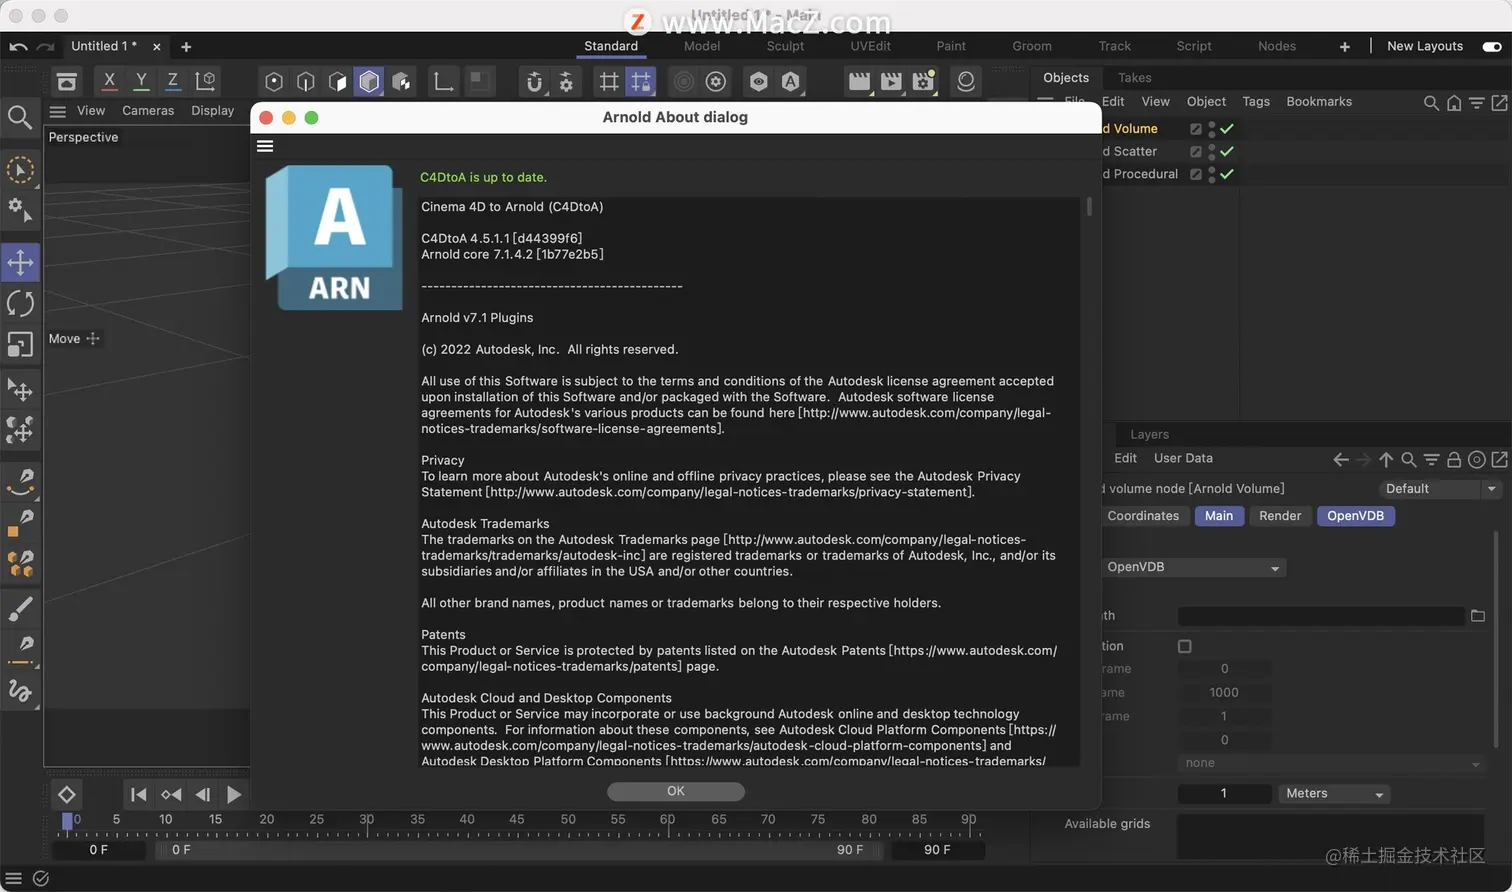Viewport: 1512px width, 892px height.
Task: Open the Takes tab
Action: pos(1134,78)
